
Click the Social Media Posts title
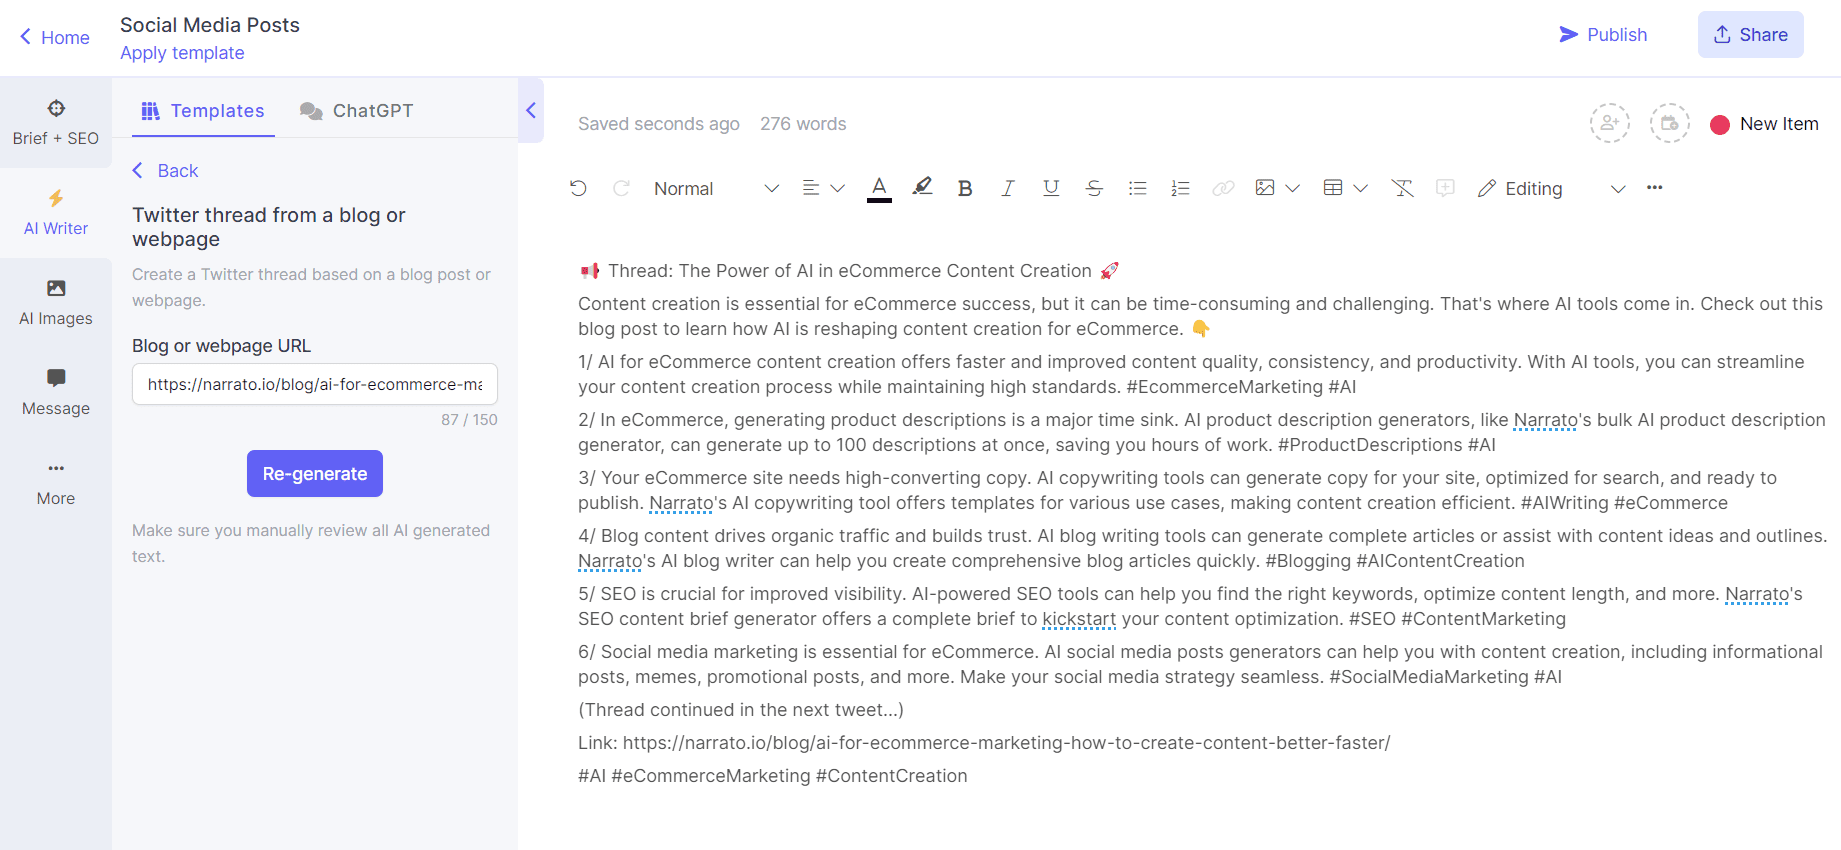coord(210,25)
